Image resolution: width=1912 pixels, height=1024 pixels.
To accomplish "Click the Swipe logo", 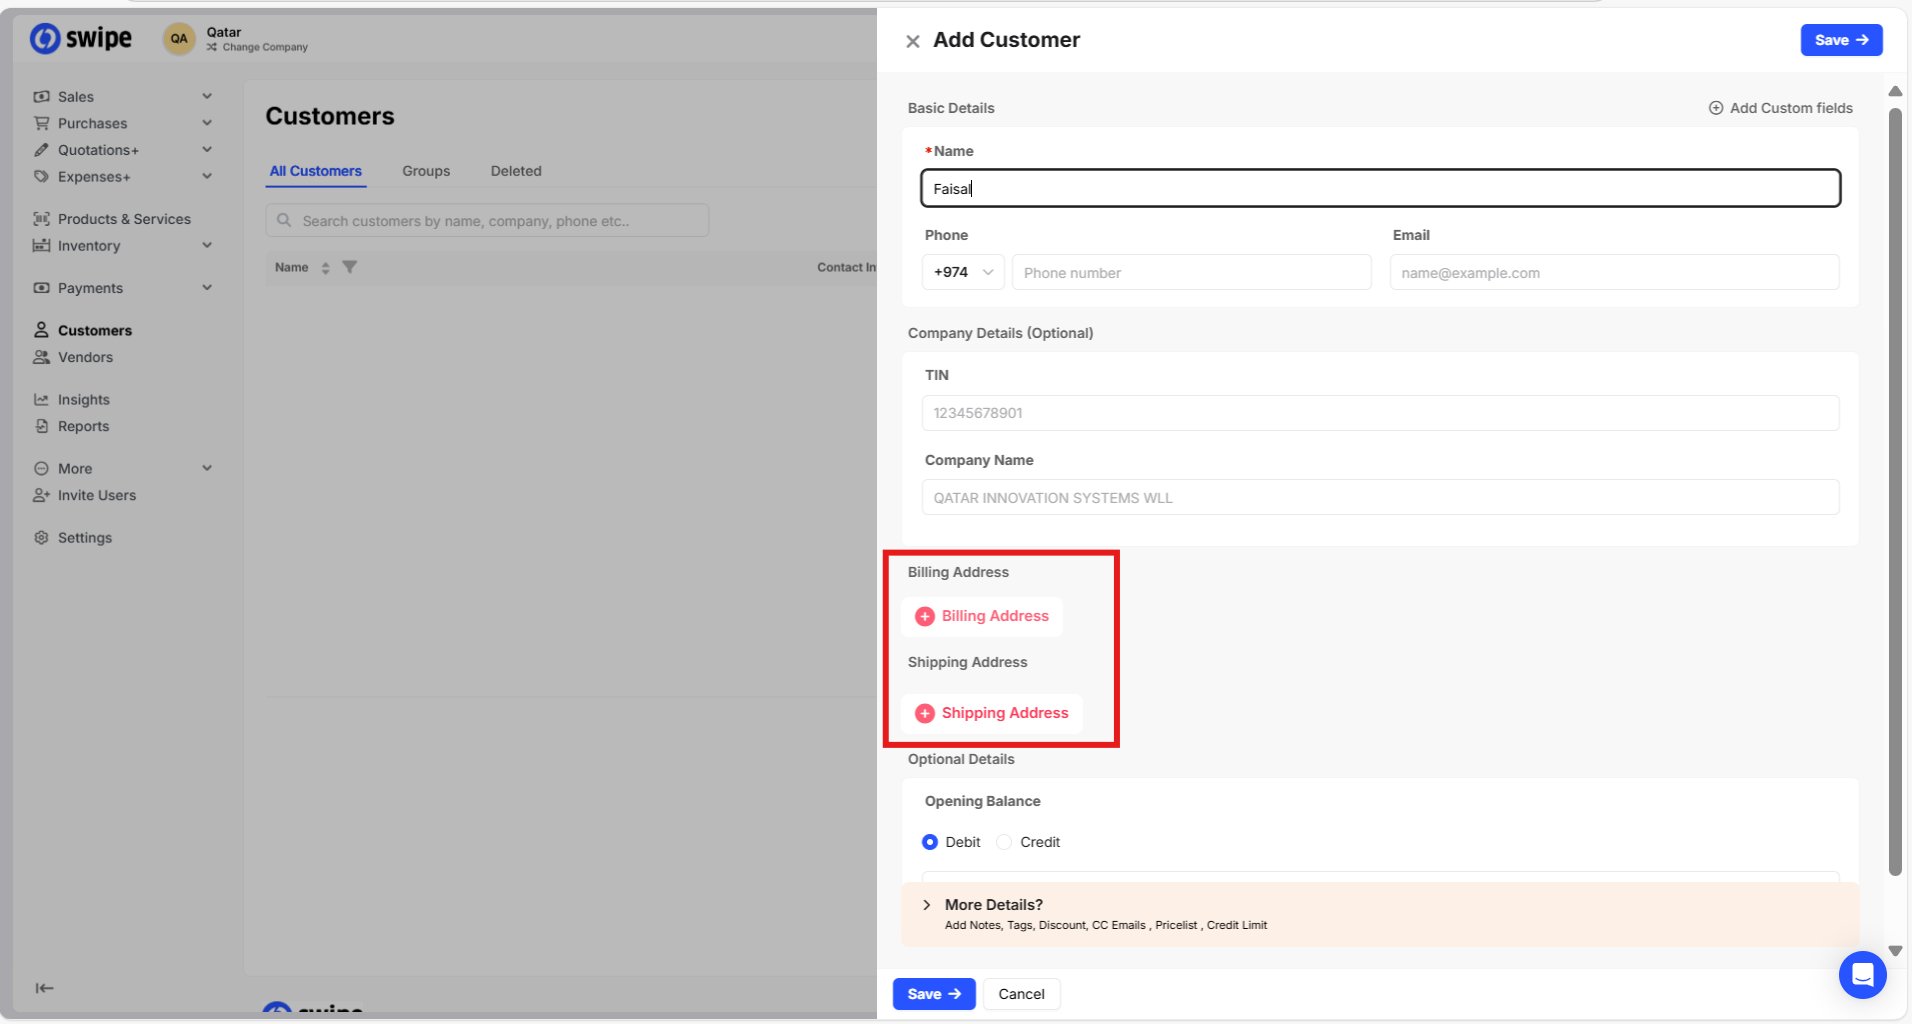I will (x=81, y=38).
